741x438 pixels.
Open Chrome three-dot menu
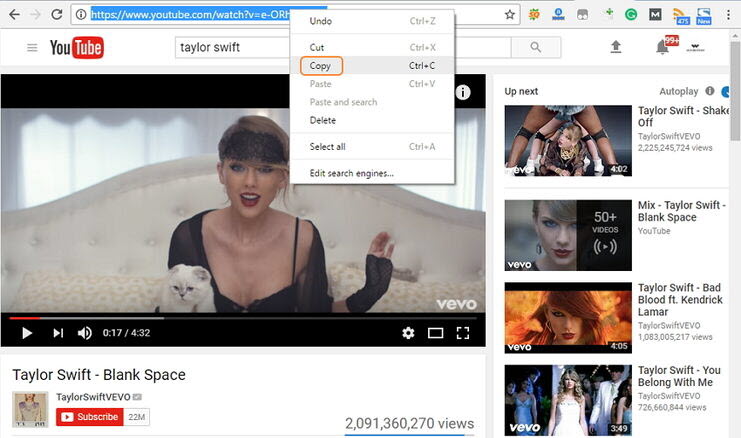tap(728, 15)
